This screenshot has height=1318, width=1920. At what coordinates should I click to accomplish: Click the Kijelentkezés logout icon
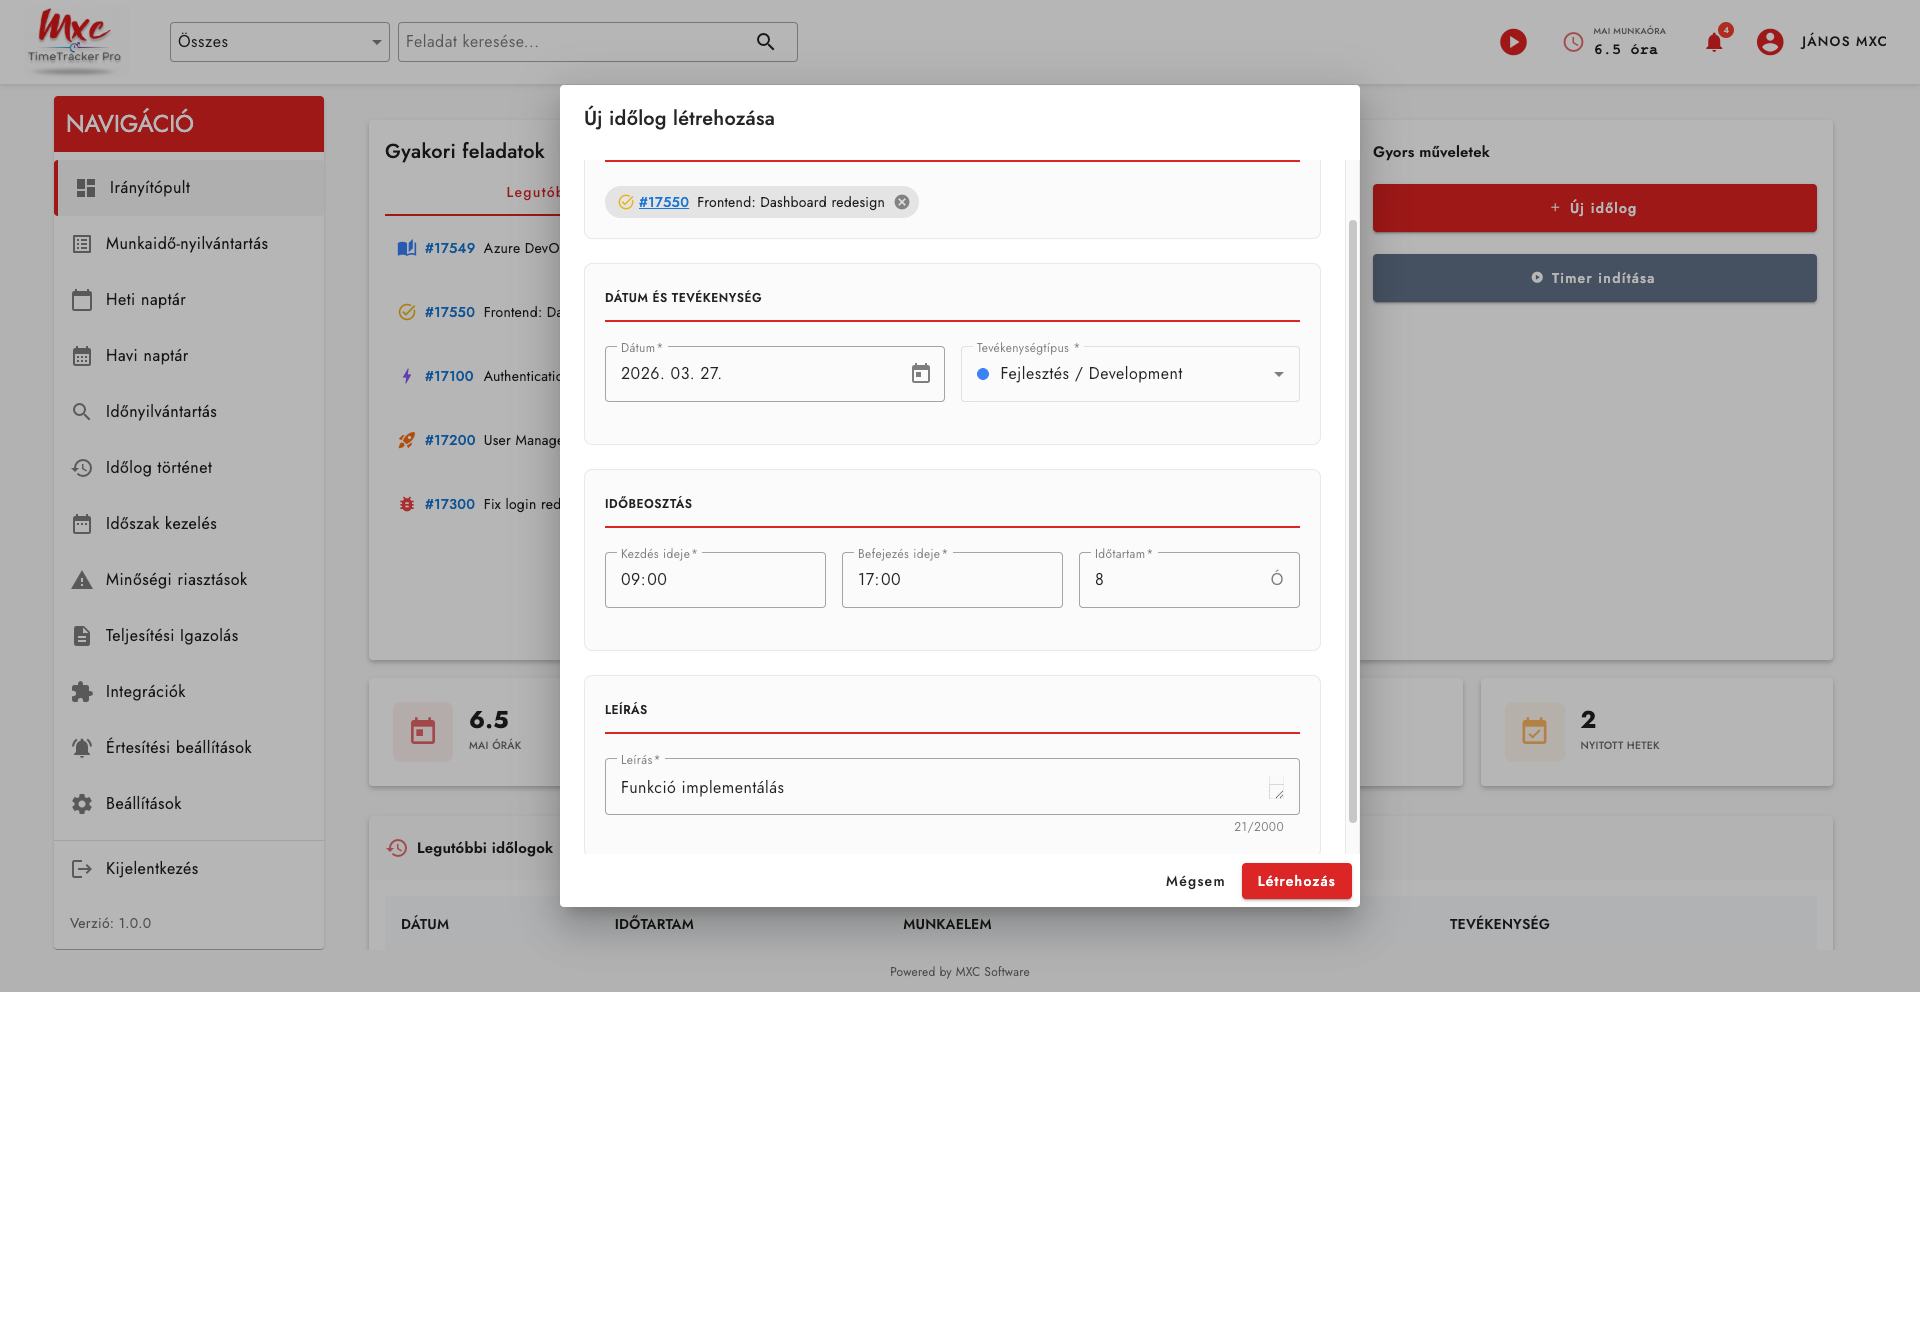point(82,869)
